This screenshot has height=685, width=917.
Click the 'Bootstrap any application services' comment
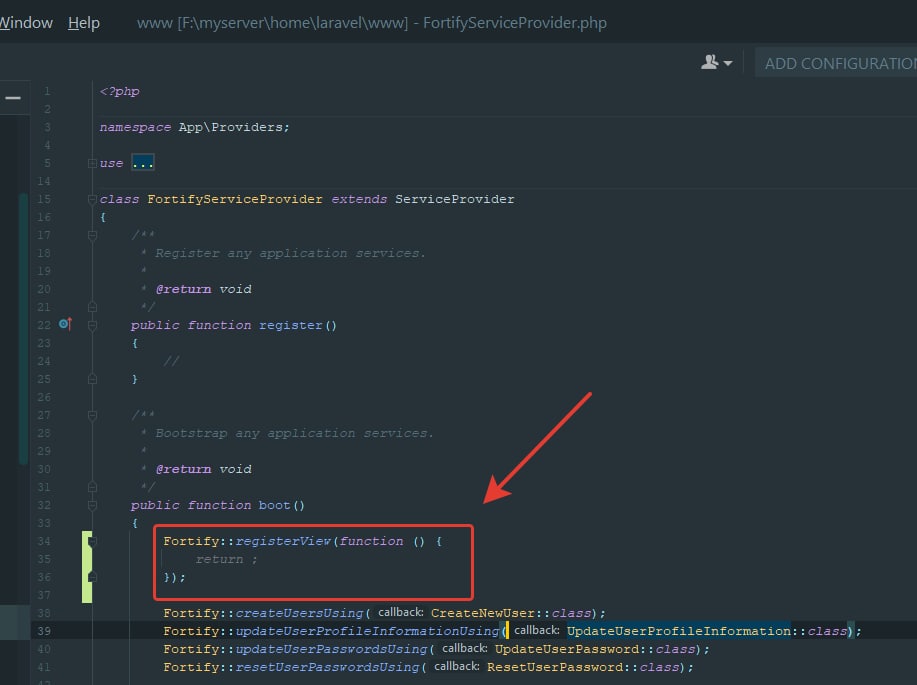click(294, 433)
